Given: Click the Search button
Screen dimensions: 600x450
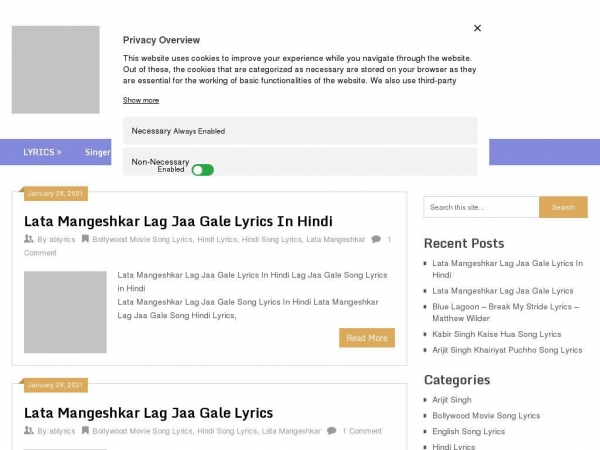Looking at the screenshot, I should click(x=563, y=207).
